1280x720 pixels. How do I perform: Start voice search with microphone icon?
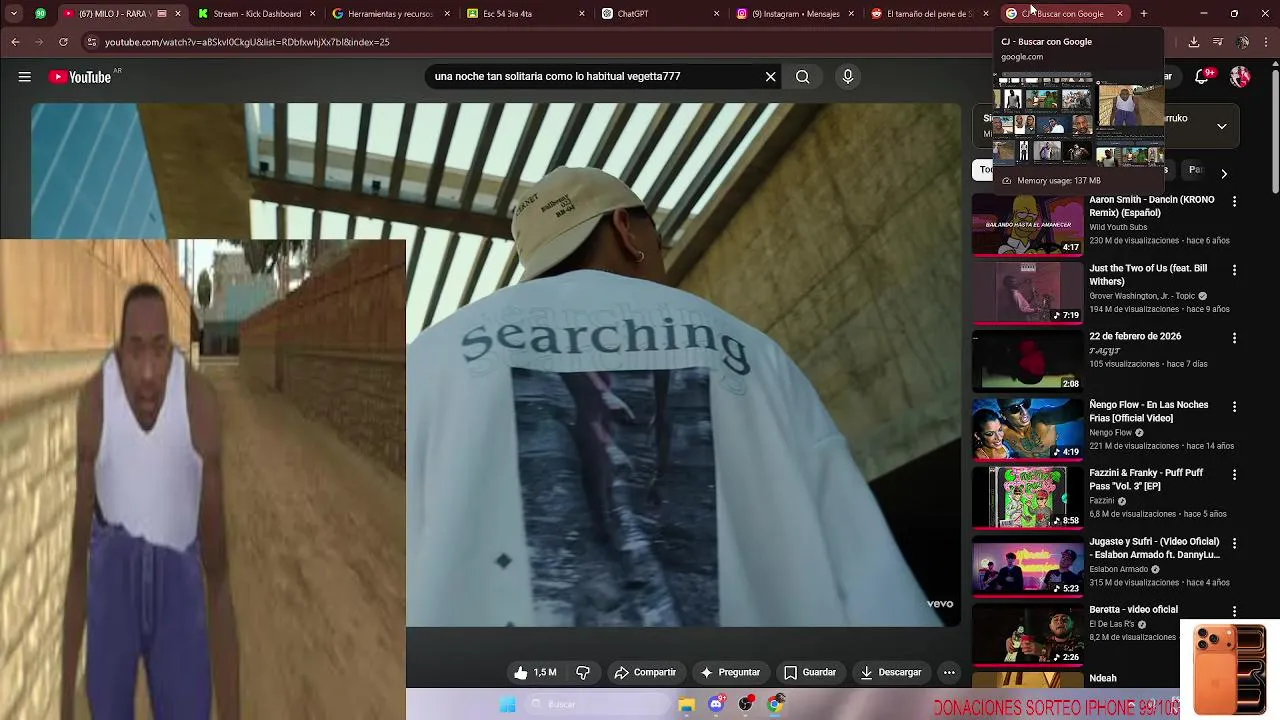click(847, 77)
